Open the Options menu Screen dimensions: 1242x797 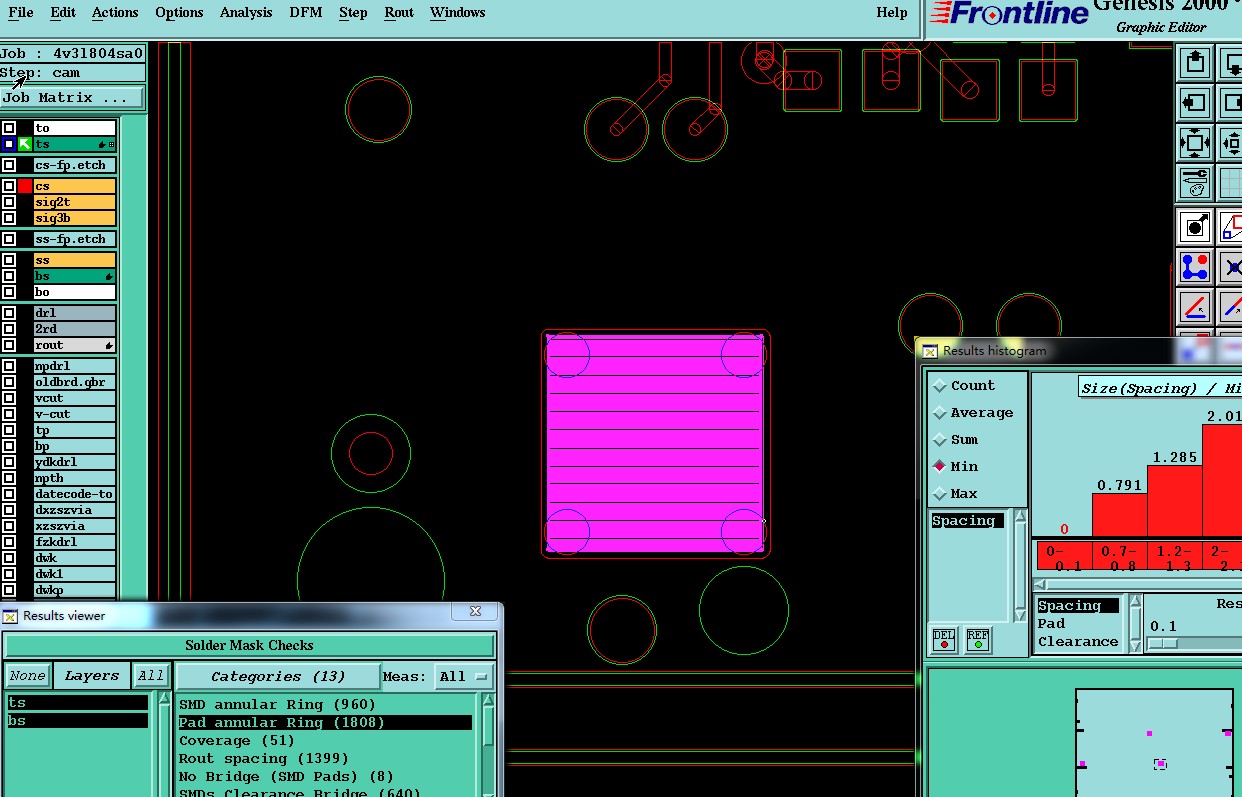point(179,12)
